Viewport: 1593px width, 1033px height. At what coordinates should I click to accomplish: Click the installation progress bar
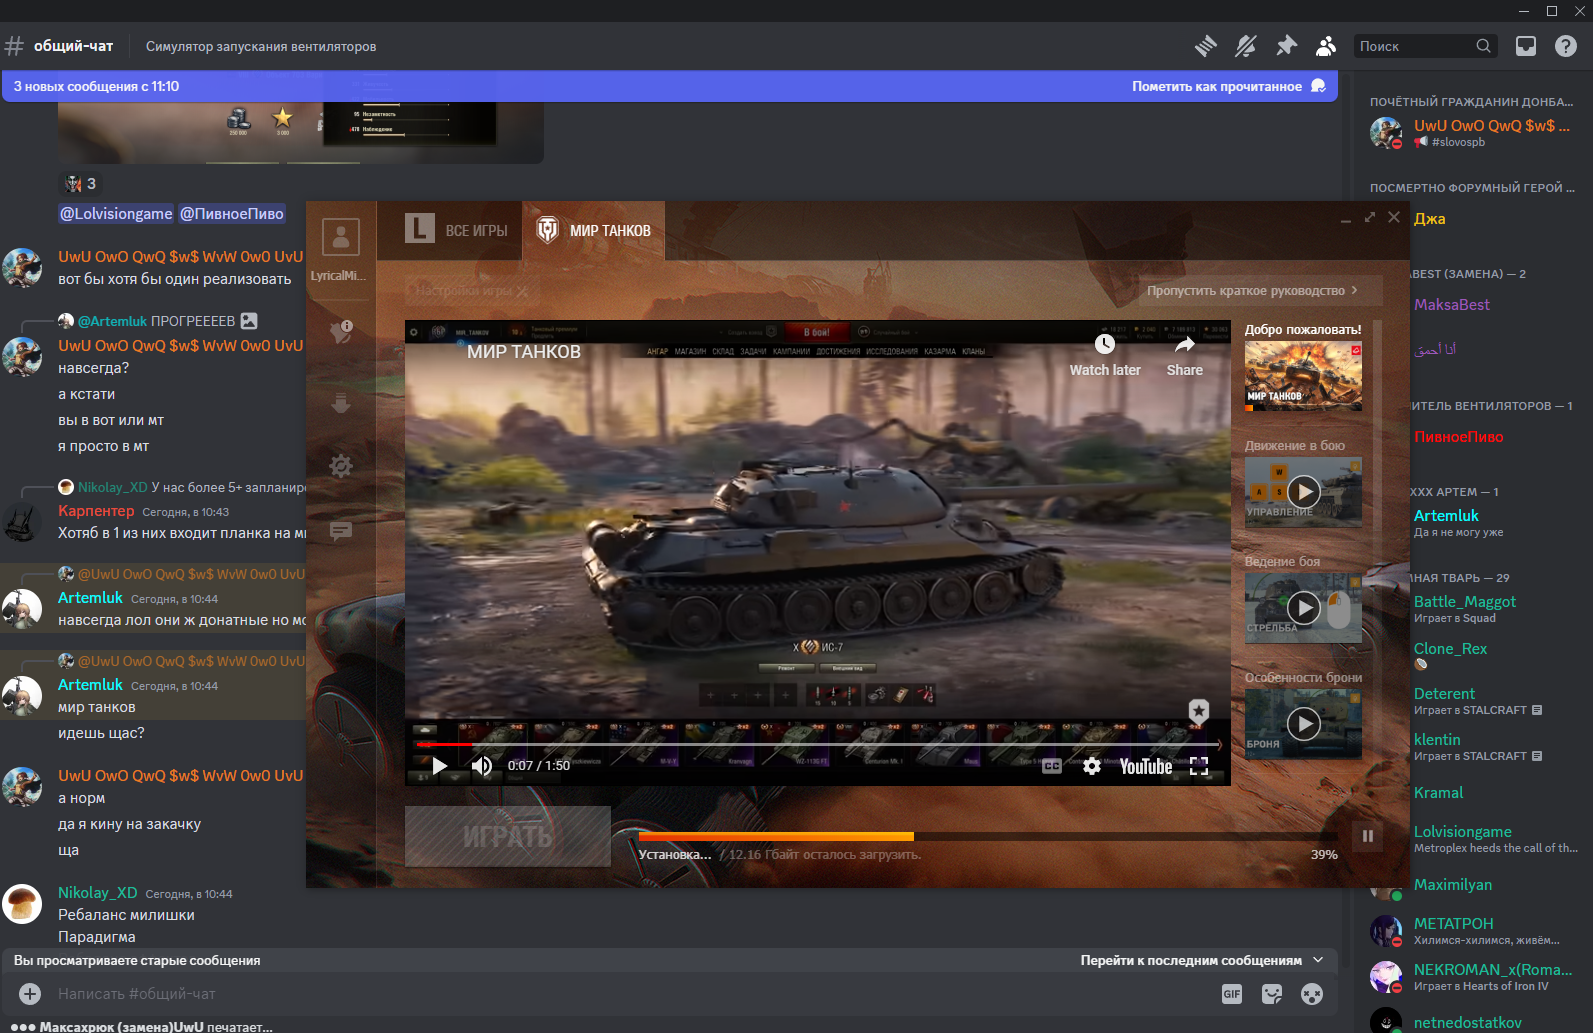point(988,836)
